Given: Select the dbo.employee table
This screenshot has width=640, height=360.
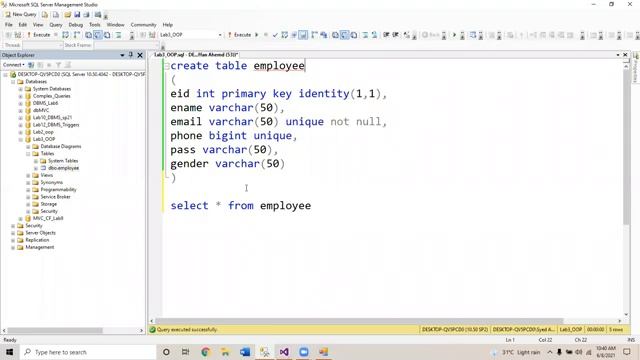Looking at the screenshot, I should pyautogui.click(x=63, y=168).
